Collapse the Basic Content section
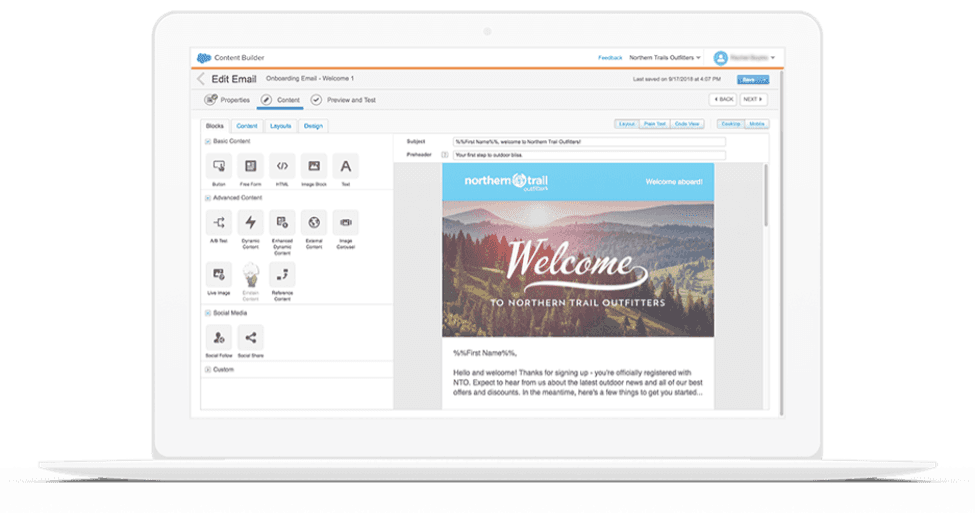The height and width of the screenshot is (516, 979). click(x=208, y=142)
